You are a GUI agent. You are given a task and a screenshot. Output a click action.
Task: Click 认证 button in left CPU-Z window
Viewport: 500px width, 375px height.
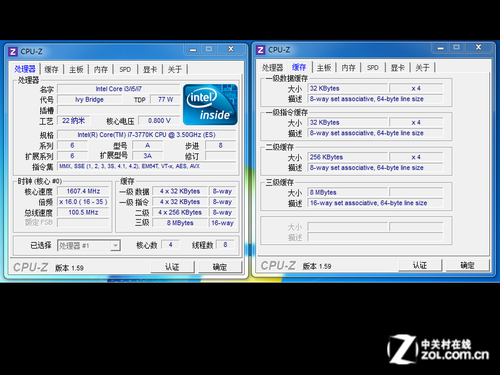tap(172, 267)
